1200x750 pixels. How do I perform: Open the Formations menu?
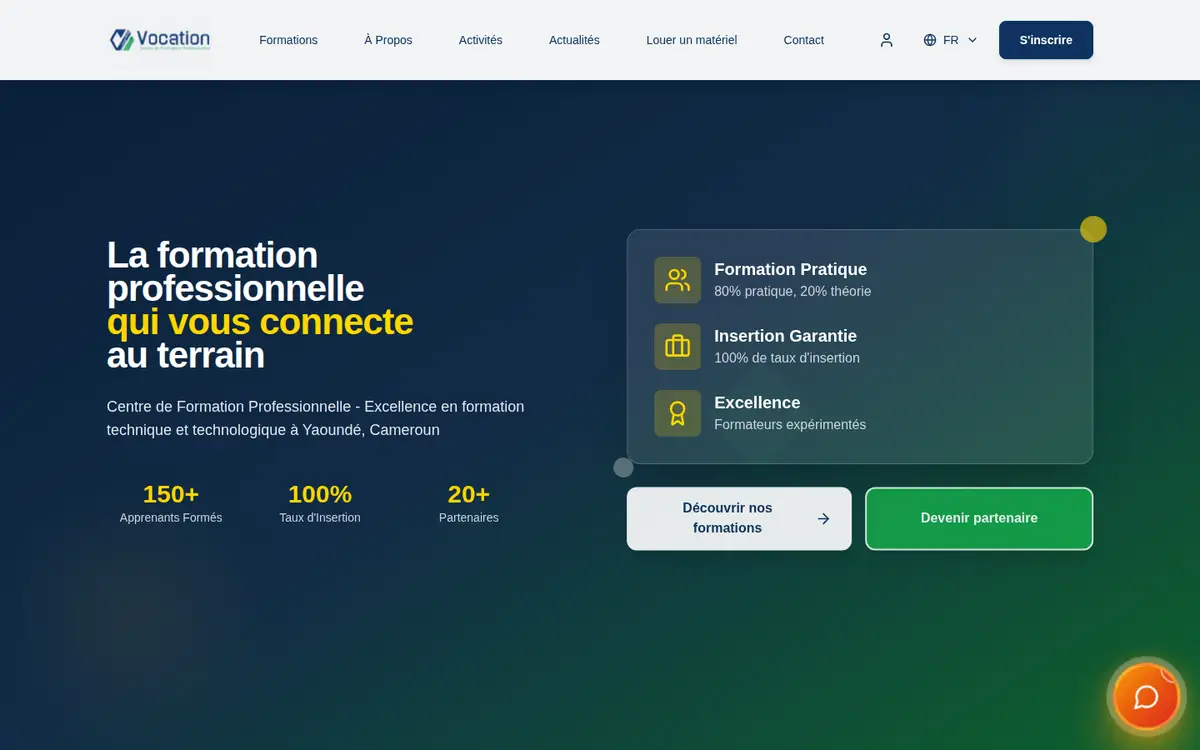click(x=288, y=40)
